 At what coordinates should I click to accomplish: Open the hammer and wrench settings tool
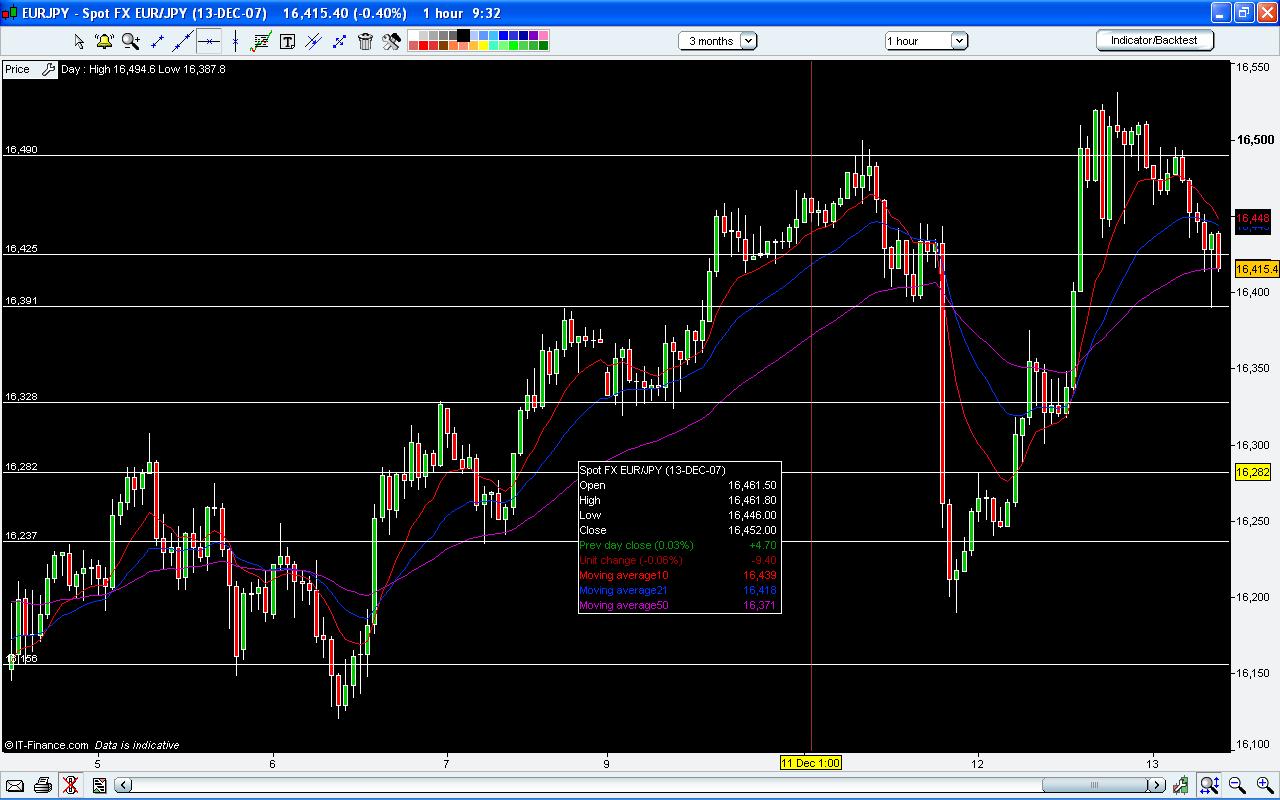pos(391,41)
